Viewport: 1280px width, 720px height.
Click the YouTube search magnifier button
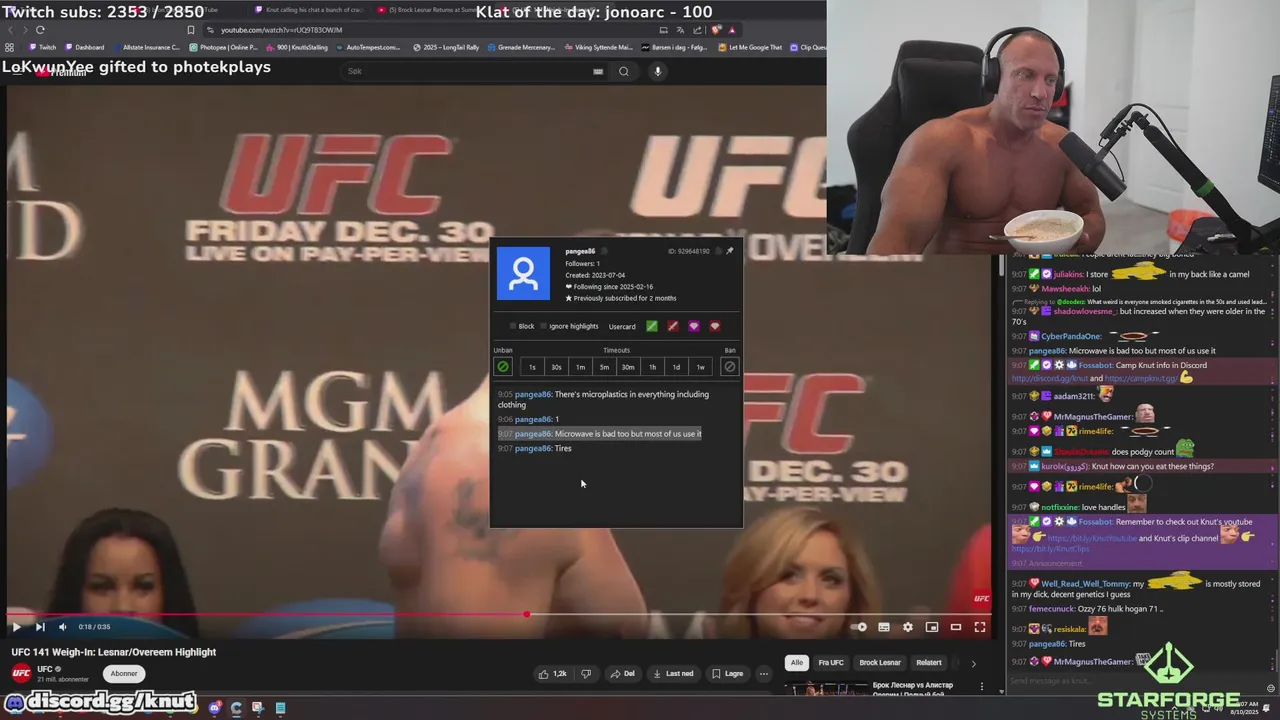[x=624, y=71]
